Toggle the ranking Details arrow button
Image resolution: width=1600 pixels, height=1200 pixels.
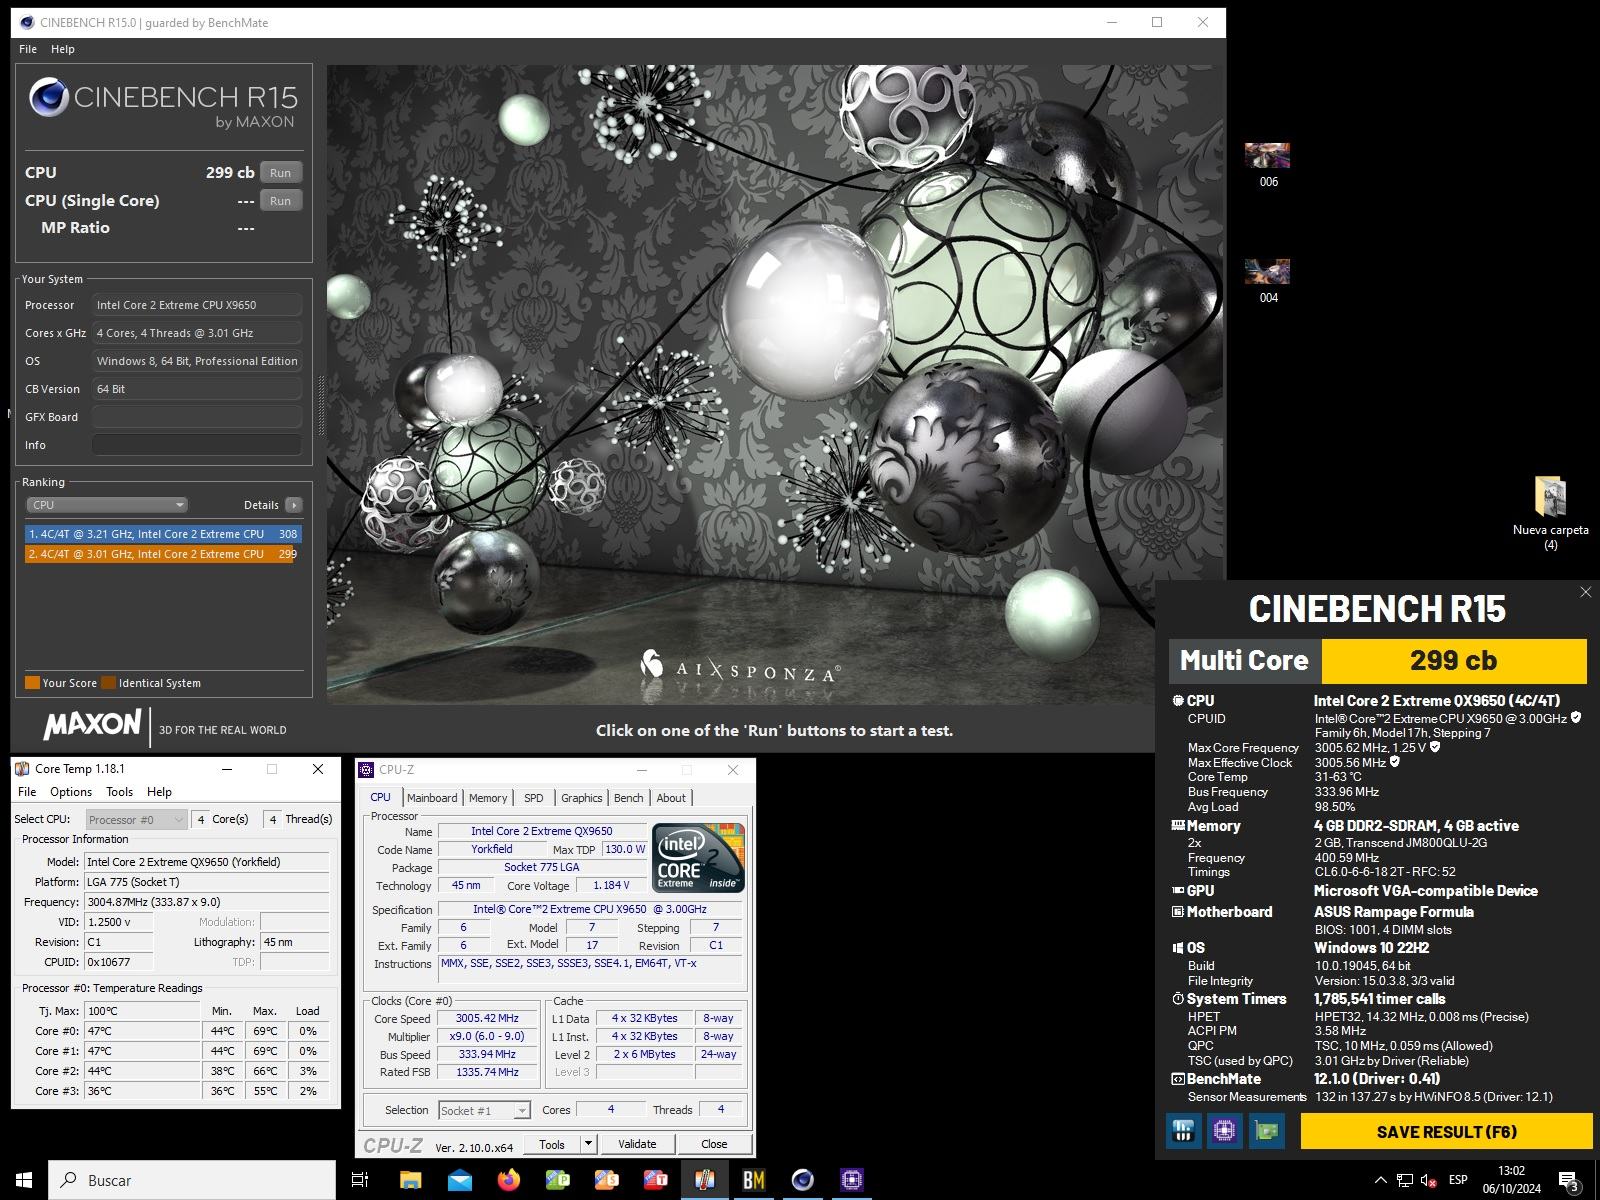(x=294, y=505)
